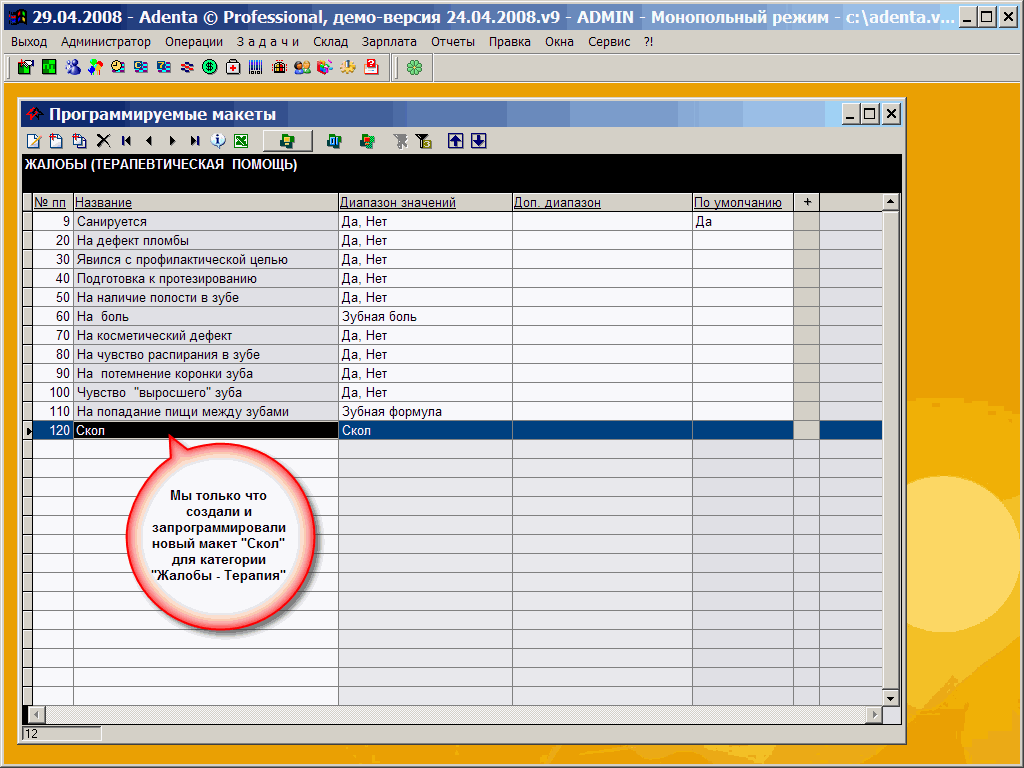Click the barcode icon in main toolbar
Screen dimensions: 1024x768
tap(256, 67)
